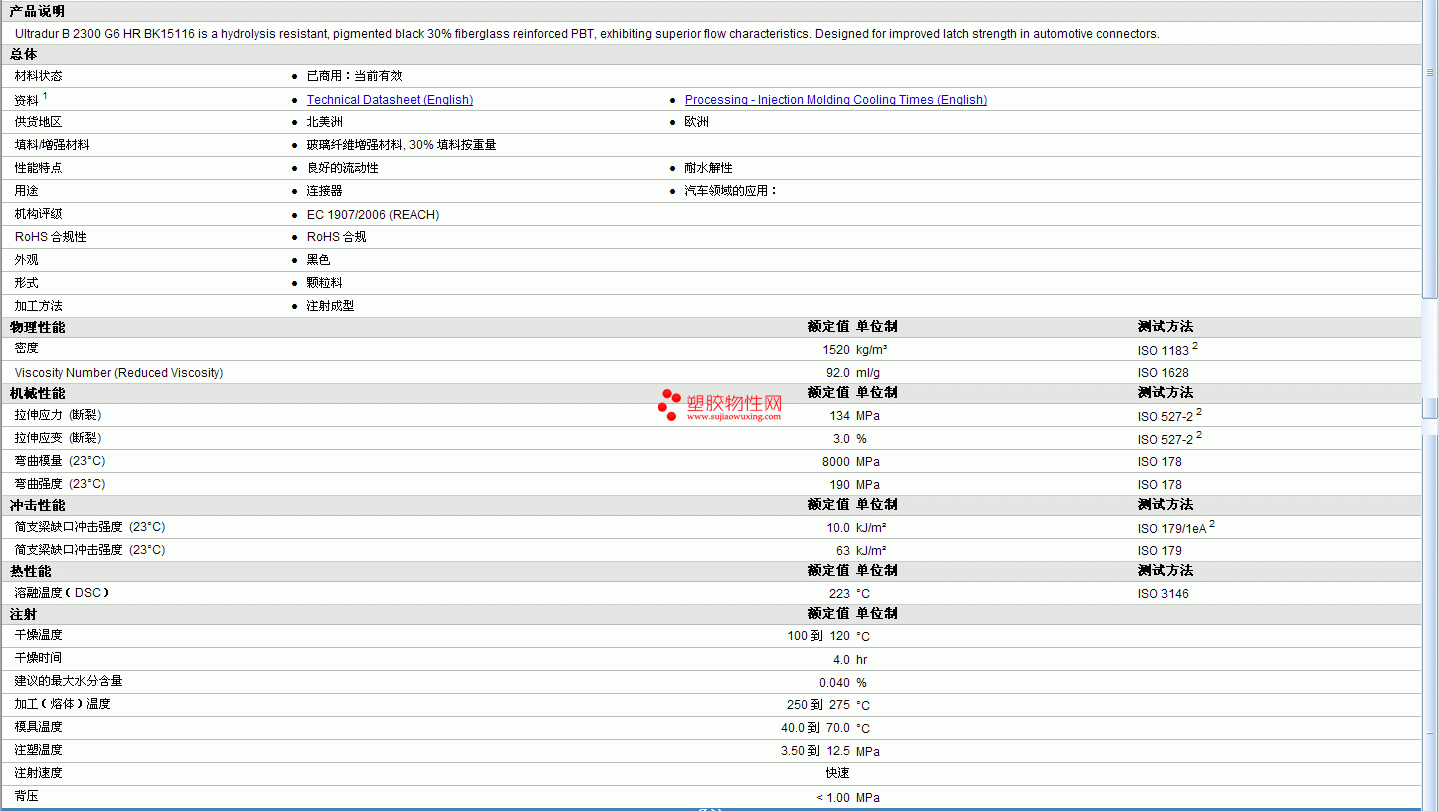Screen dimensions: 1439x811
Task: Click the "溶融温度 (DSC)" row label
Action: tap(62, 593)
